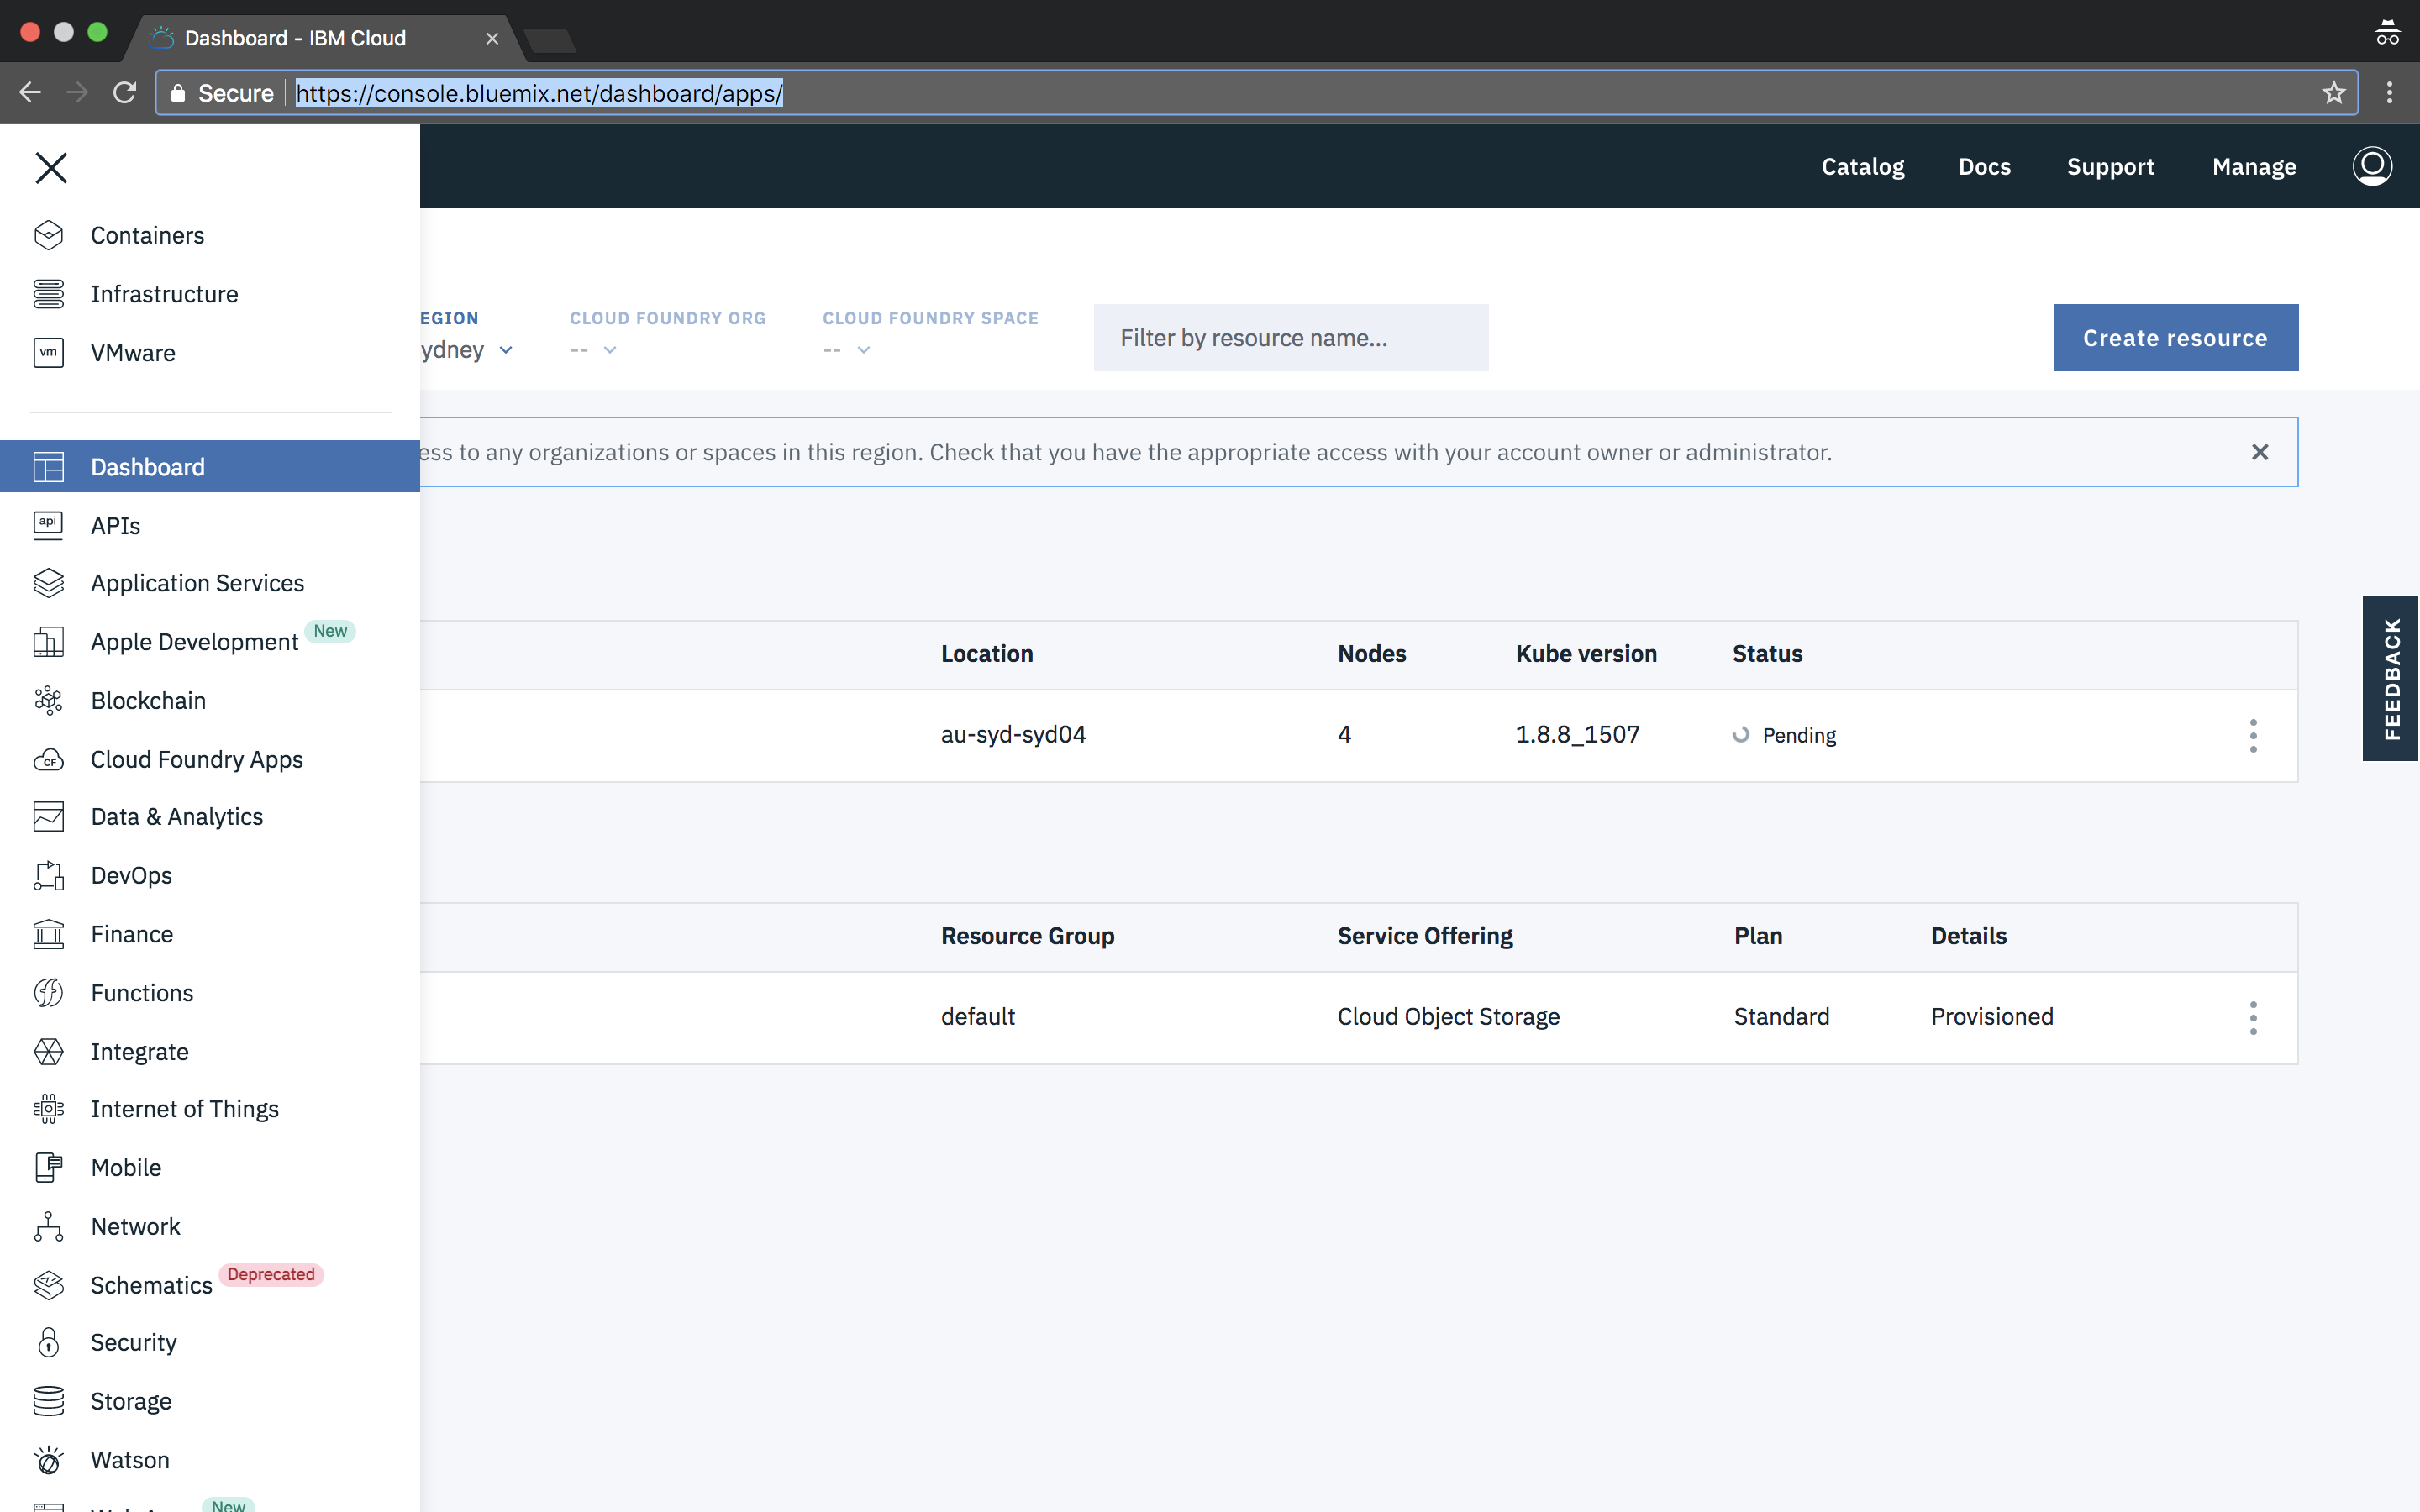2420x1512 pixels.
Task: Click the Watson icon in sidebar
Action: (x=48, y=1460)
